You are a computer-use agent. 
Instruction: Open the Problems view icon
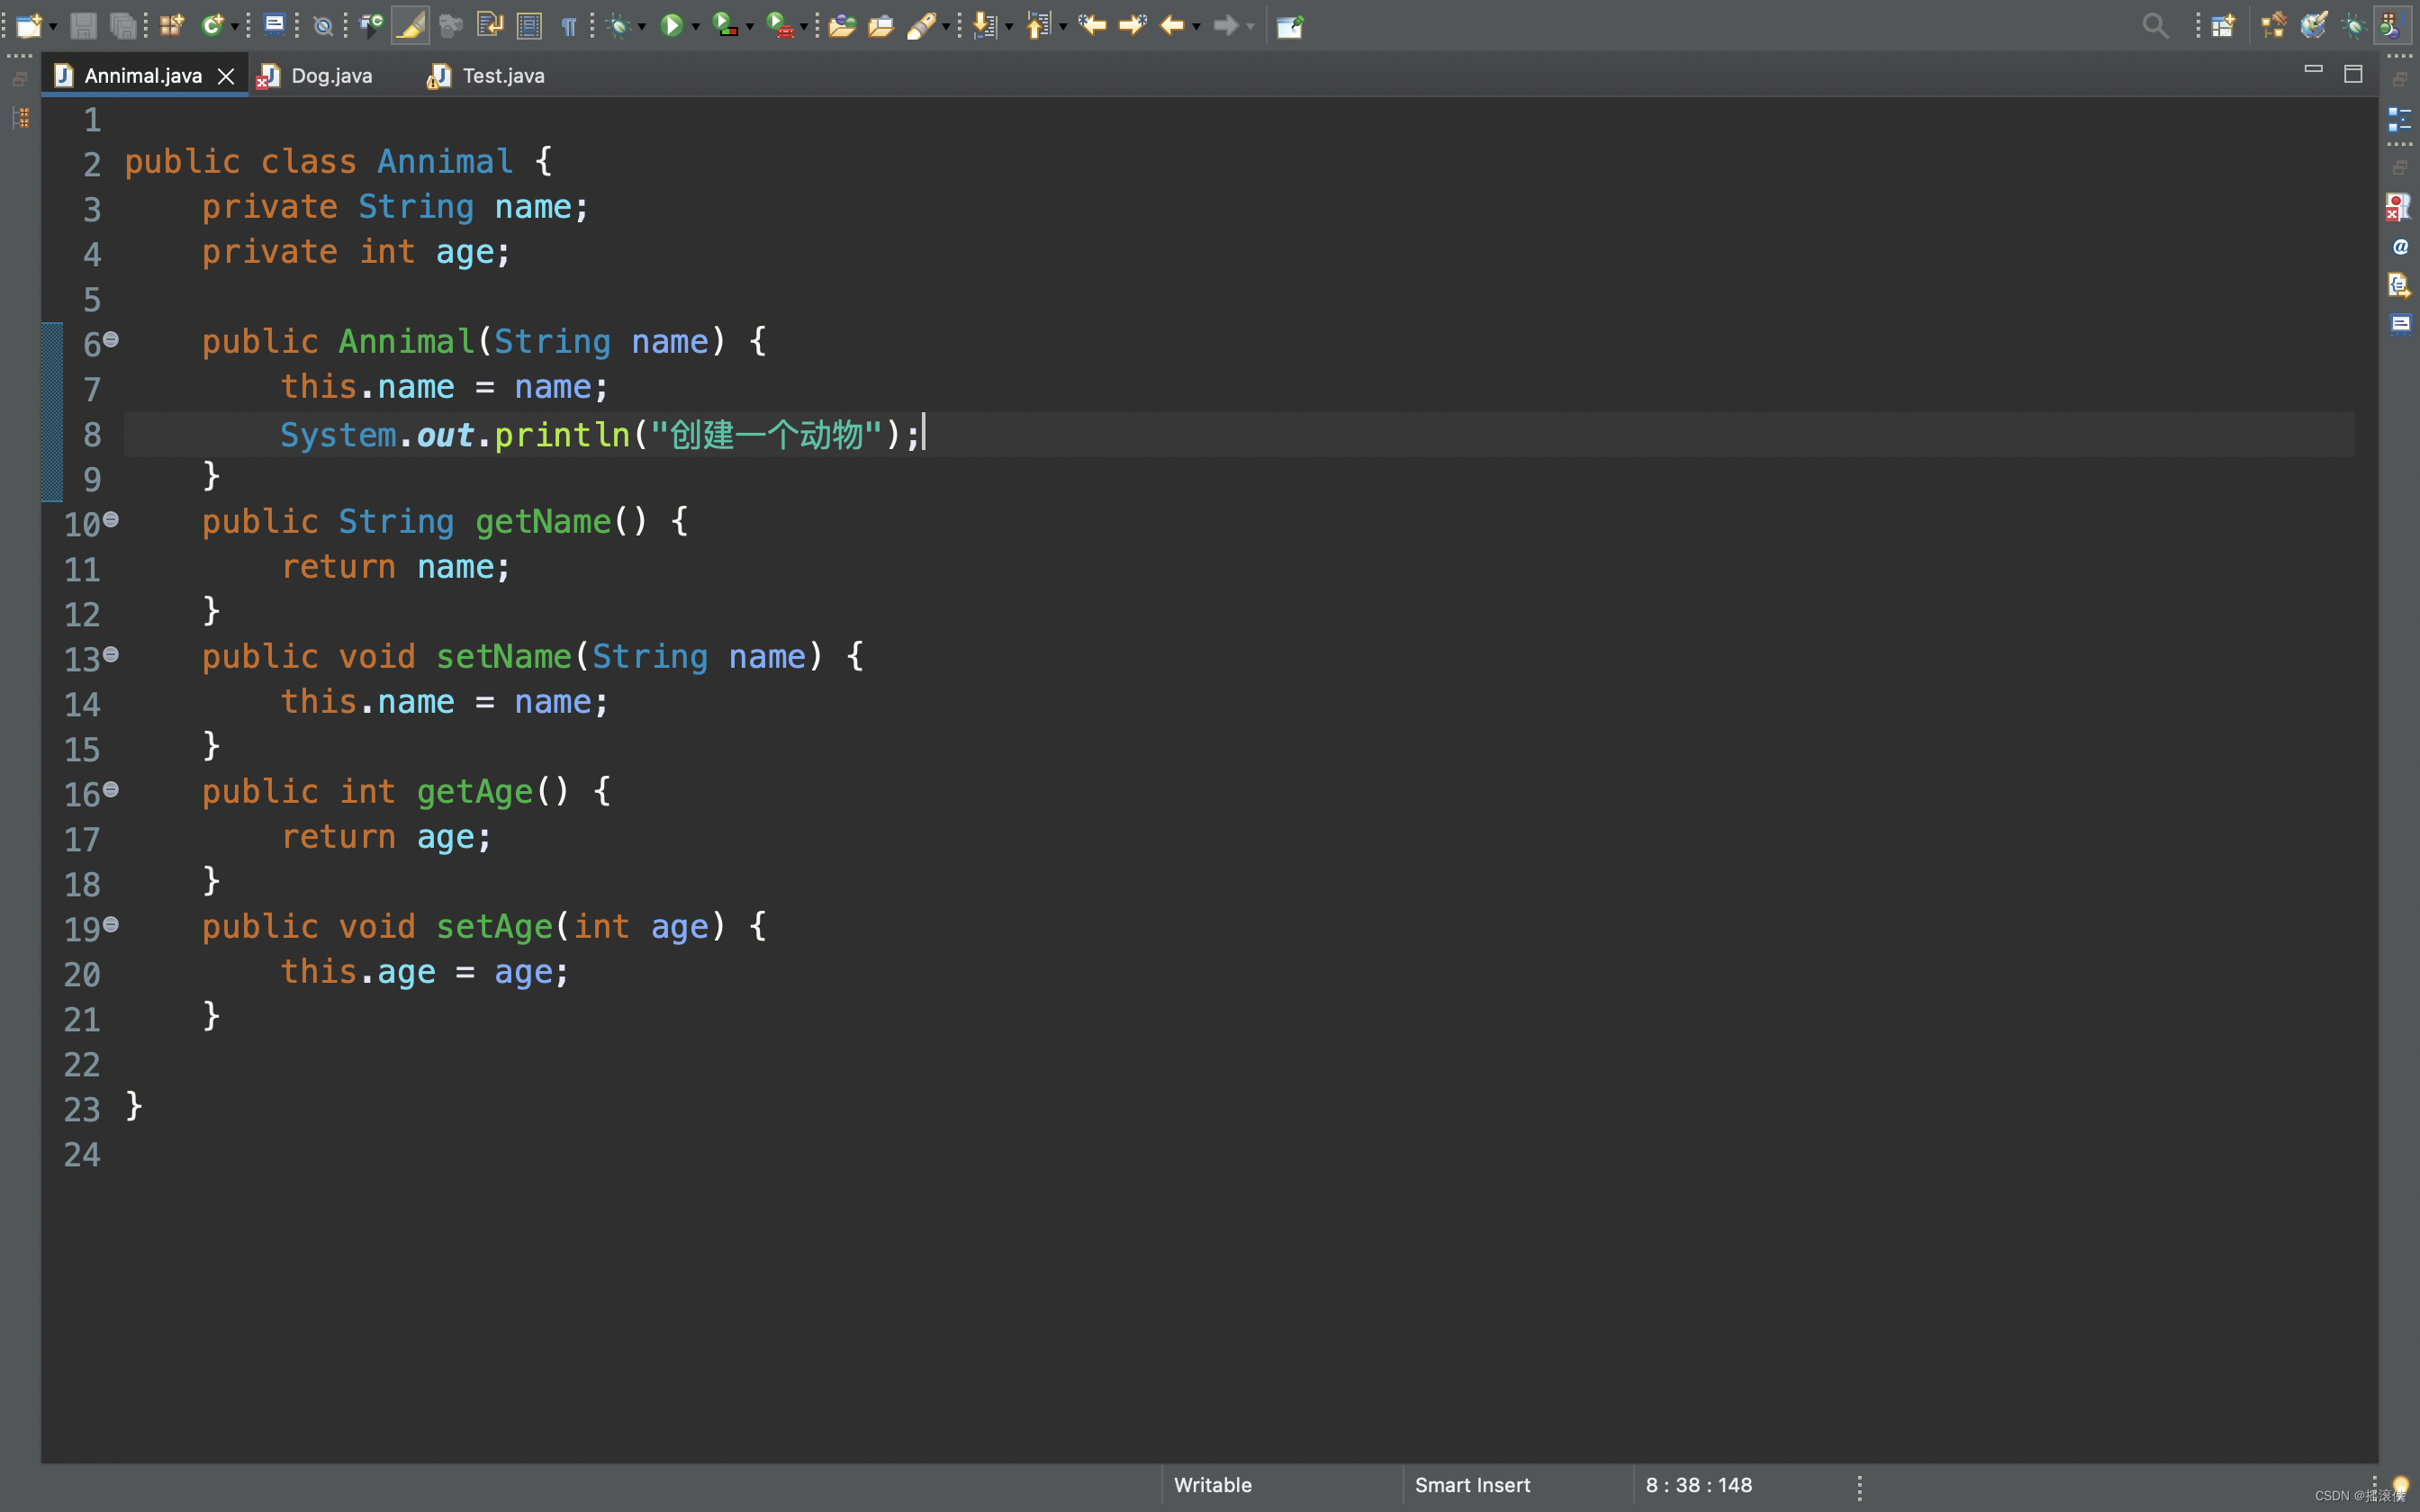coord(2398,207)
